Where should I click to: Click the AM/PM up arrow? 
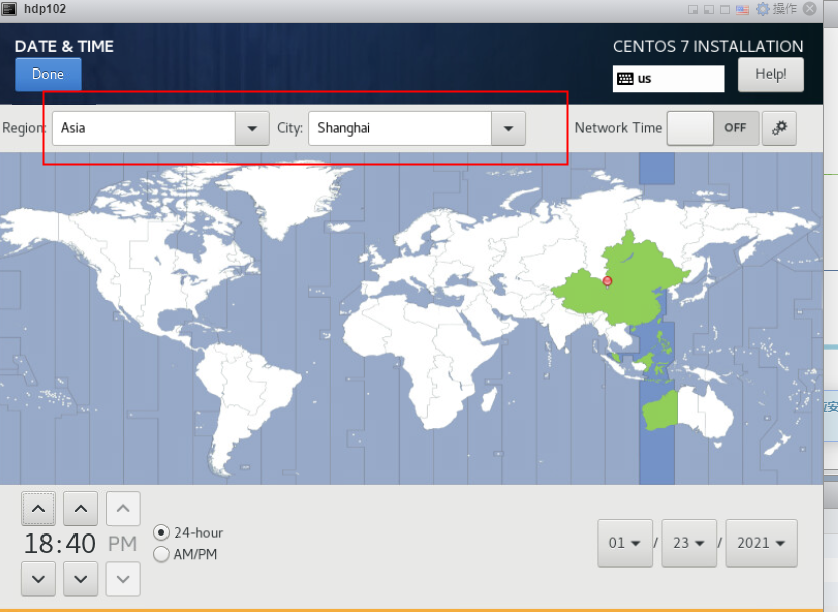pyautogui.click(x=123, y=508)
